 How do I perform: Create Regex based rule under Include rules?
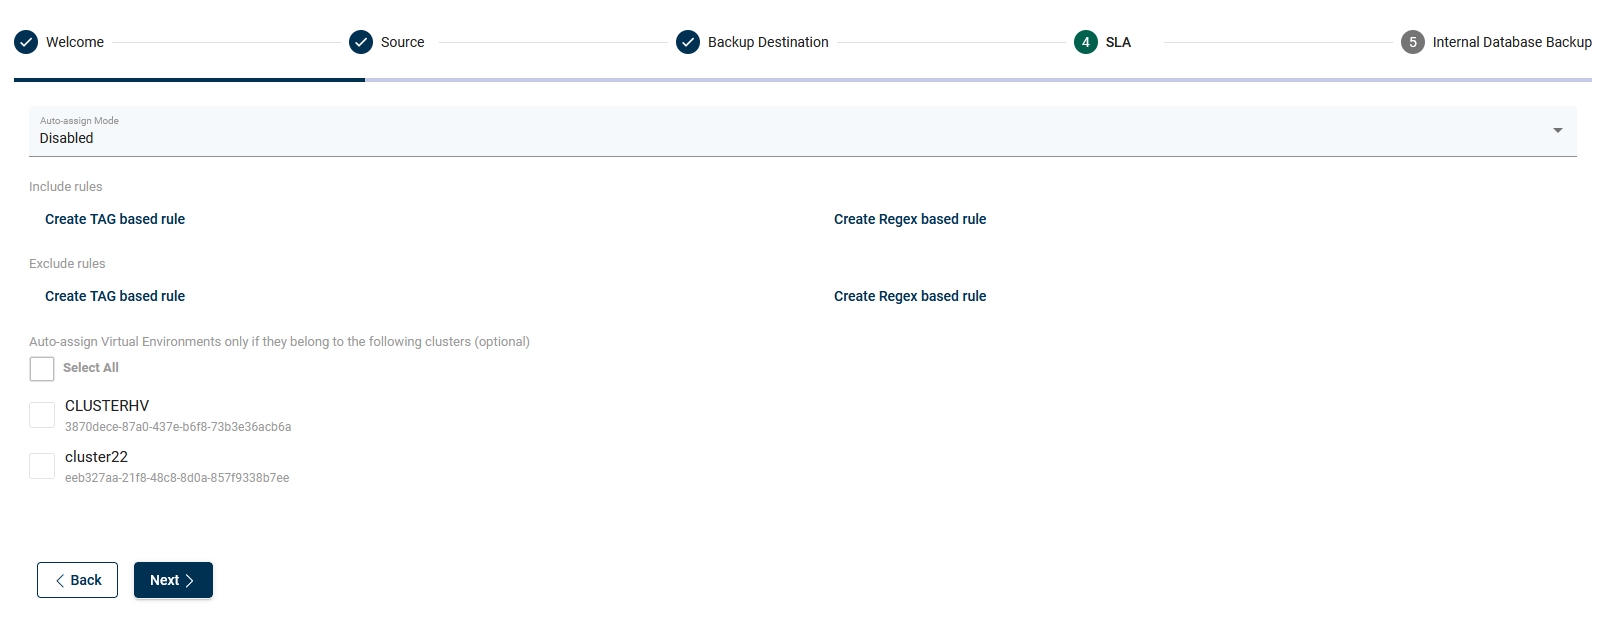(910, 219)
